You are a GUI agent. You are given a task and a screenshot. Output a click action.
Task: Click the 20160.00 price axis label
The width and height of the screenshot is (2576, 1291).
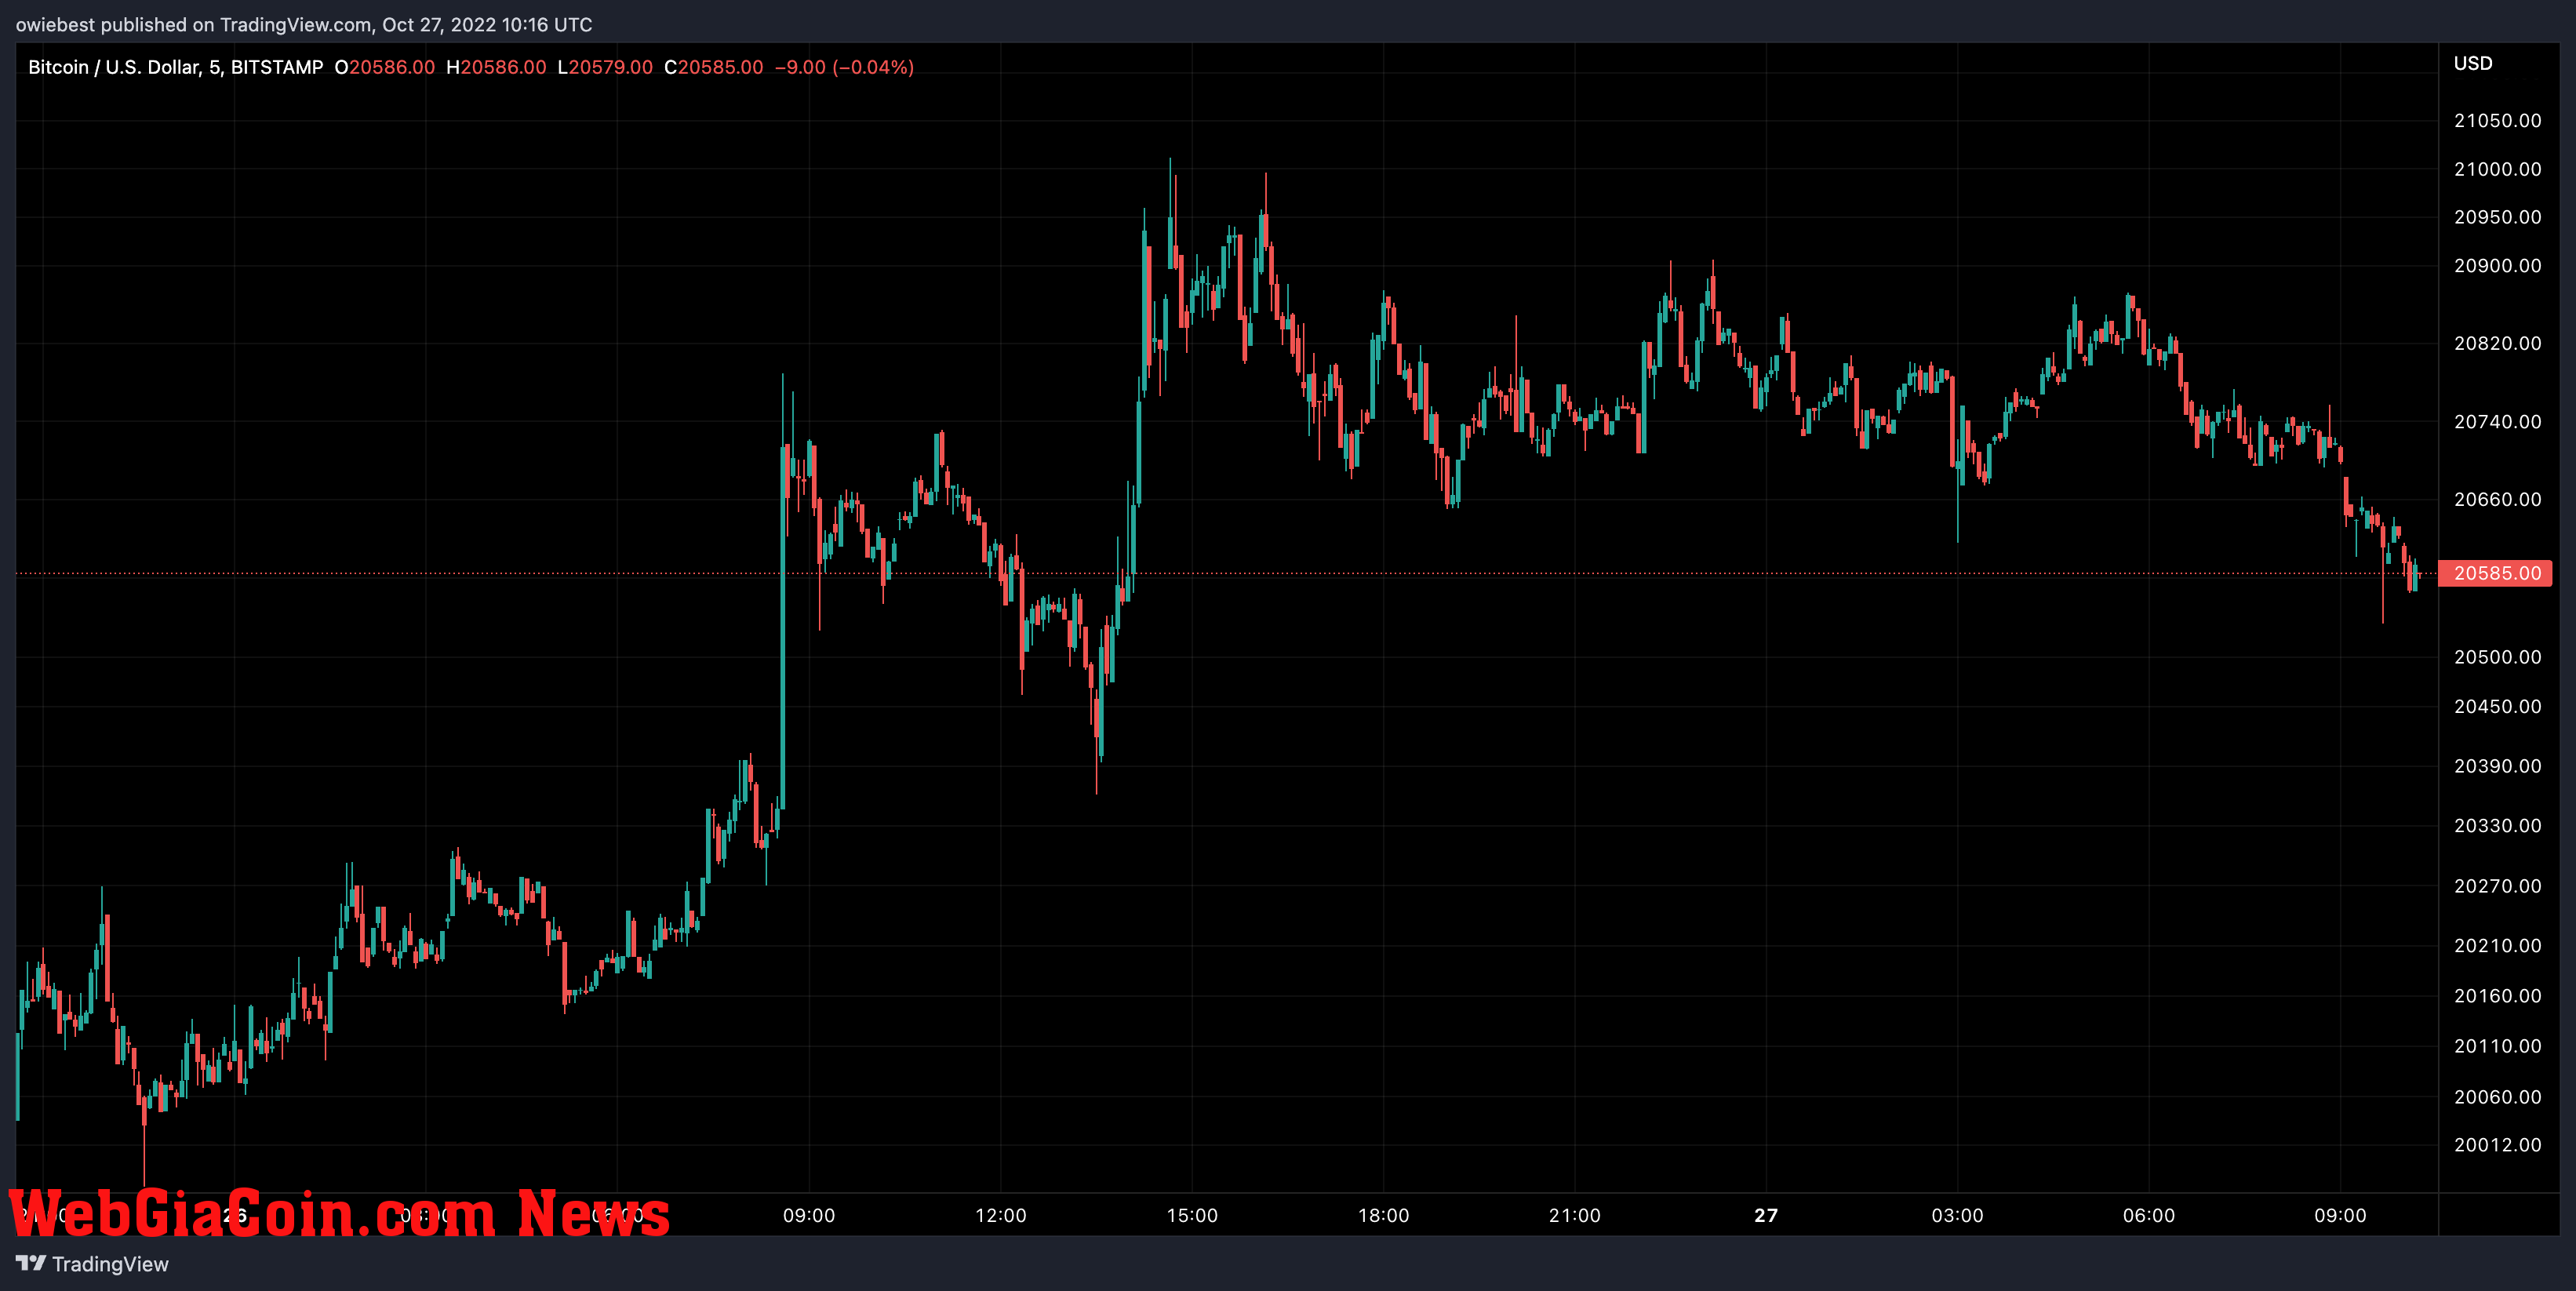[2497, 995]
